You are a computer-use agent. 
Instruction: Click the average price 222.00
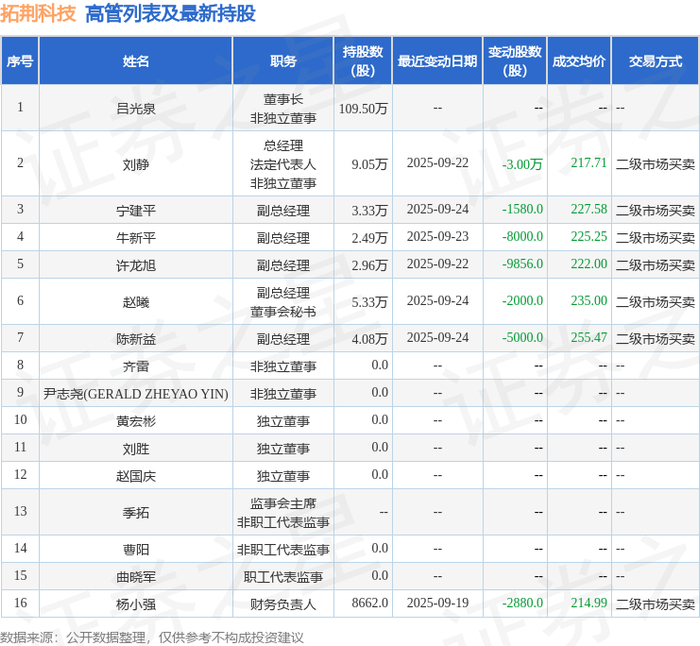pos(589,264)
